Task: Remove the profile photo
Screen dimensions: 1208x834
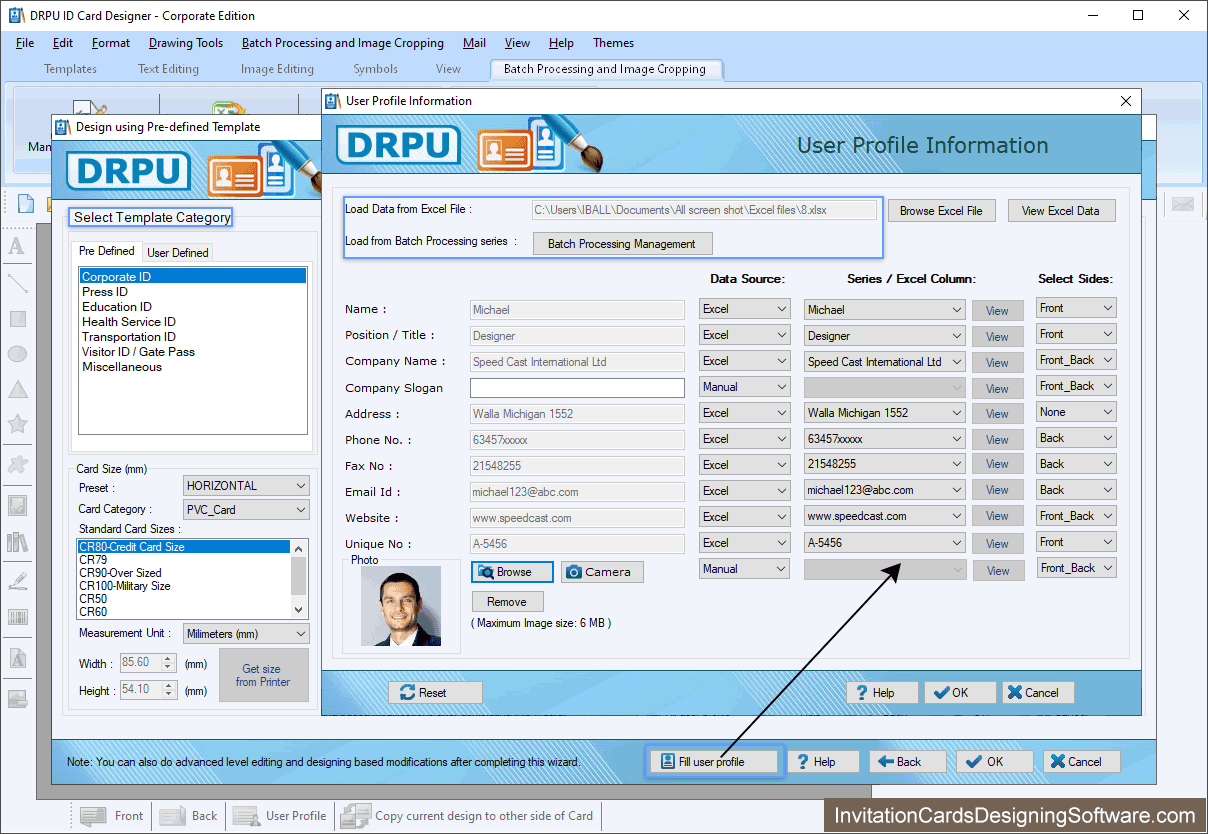Action: coord(507,602)
